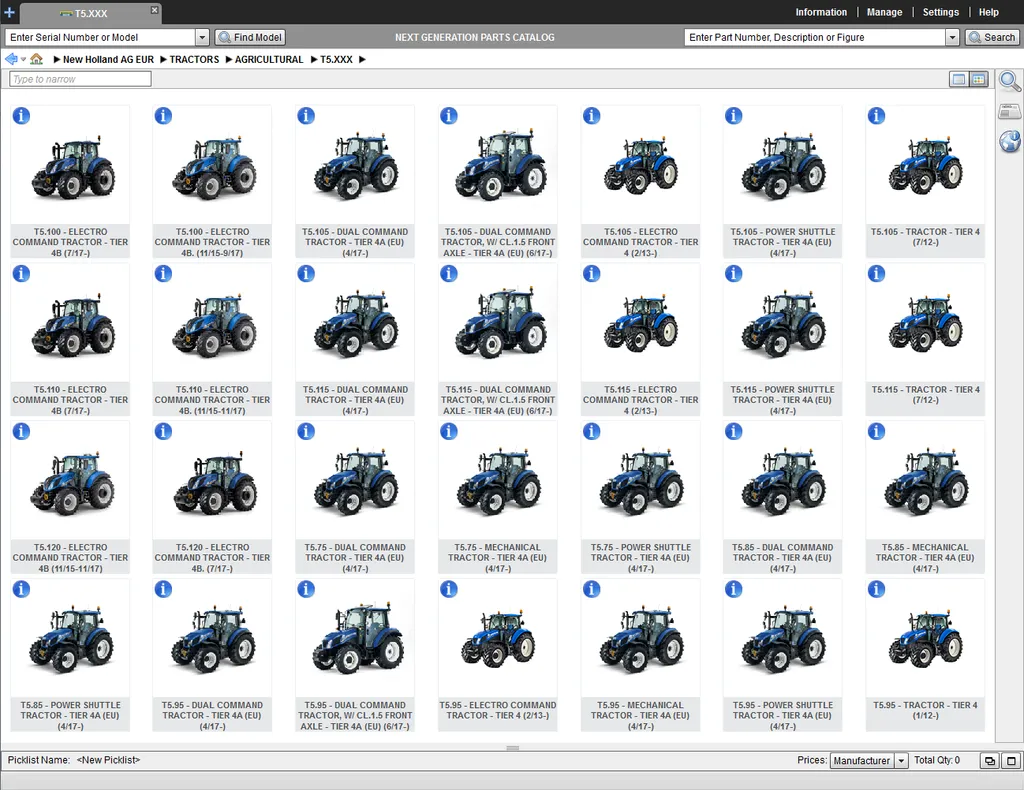Expand breadcrumb arrow after T5.XXX

coord(362,59)
